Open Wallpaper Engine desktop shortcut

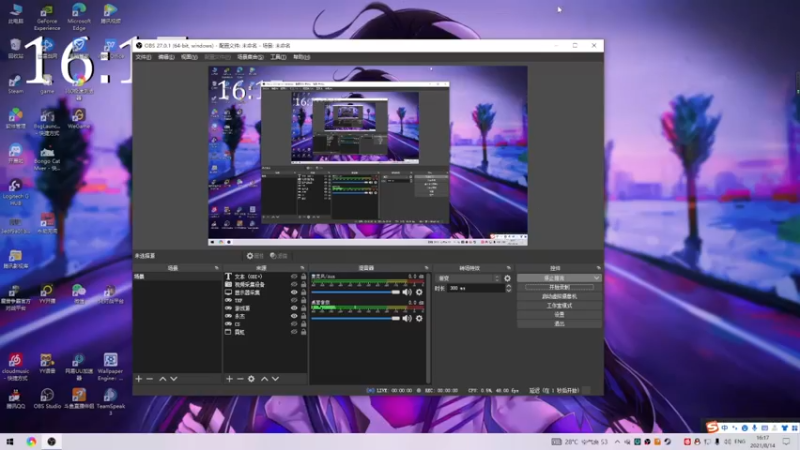[x=110, y=366]
